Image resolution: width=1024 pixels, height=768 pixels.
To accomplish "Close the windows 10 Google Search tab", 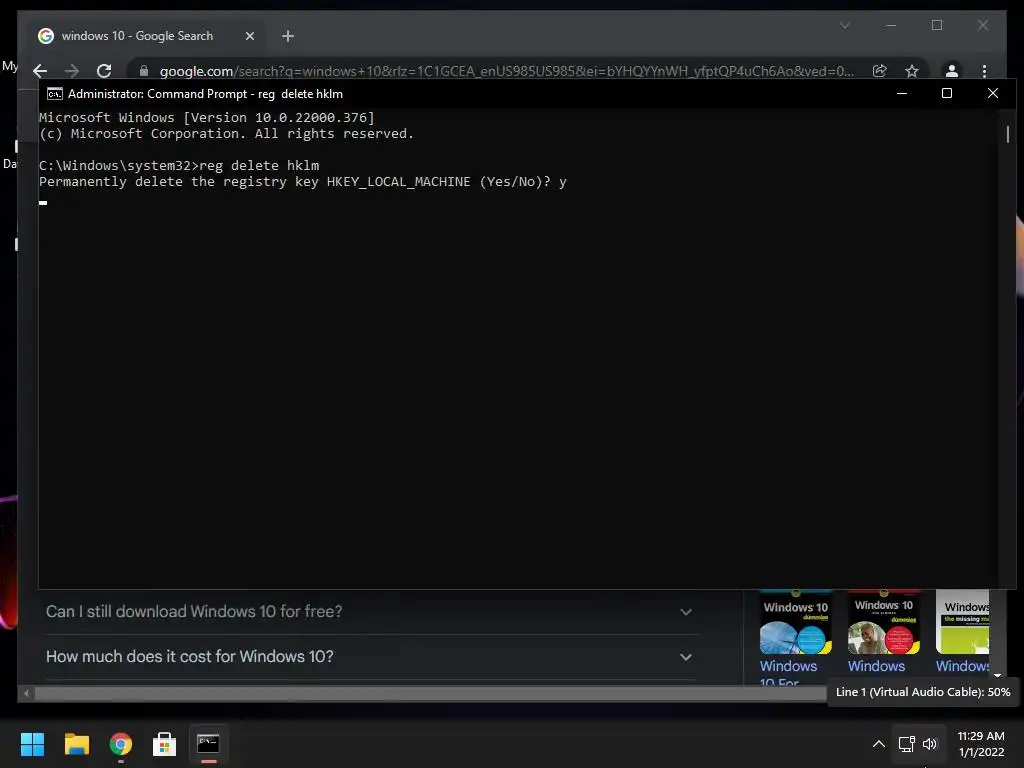I will click(249, 36).
